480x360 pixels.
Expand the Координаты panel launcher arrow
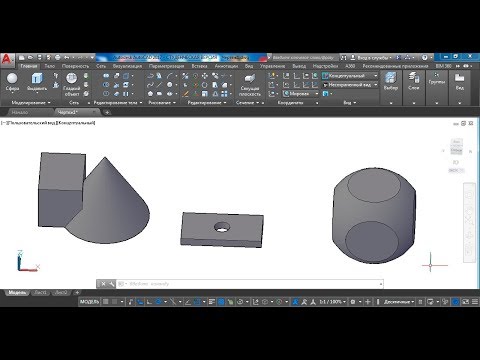tap(317, 103)
